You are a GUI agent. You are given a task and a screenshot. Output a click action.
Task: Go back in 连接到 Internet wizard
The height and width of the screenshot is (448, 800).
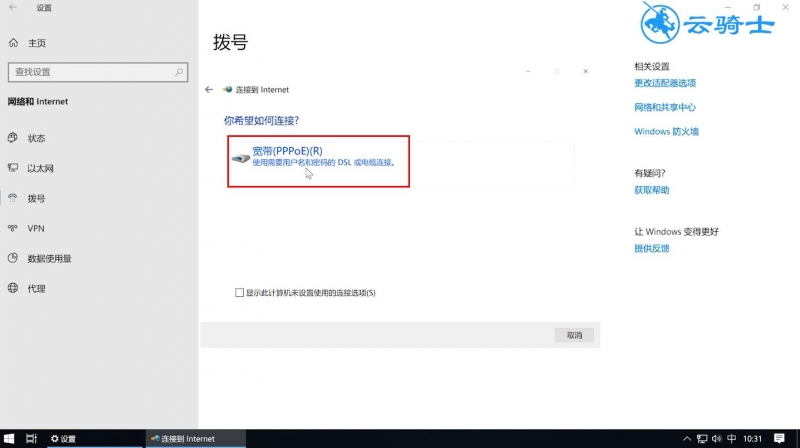coord(209,89)
